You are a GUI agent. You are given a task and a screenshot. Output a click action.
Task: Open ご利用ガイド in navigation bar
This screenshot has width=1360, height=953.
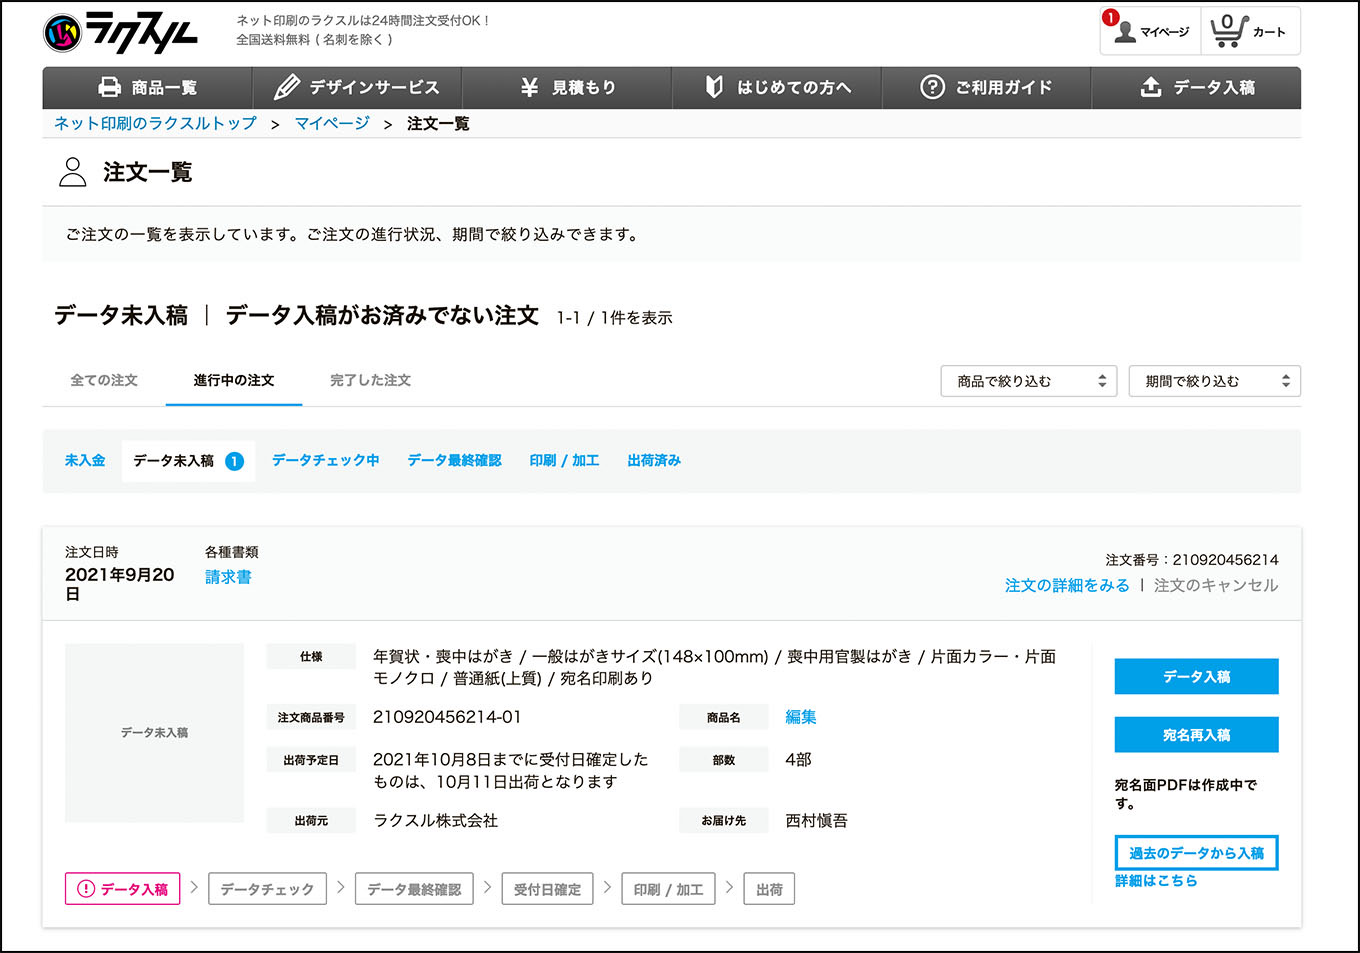986,88
